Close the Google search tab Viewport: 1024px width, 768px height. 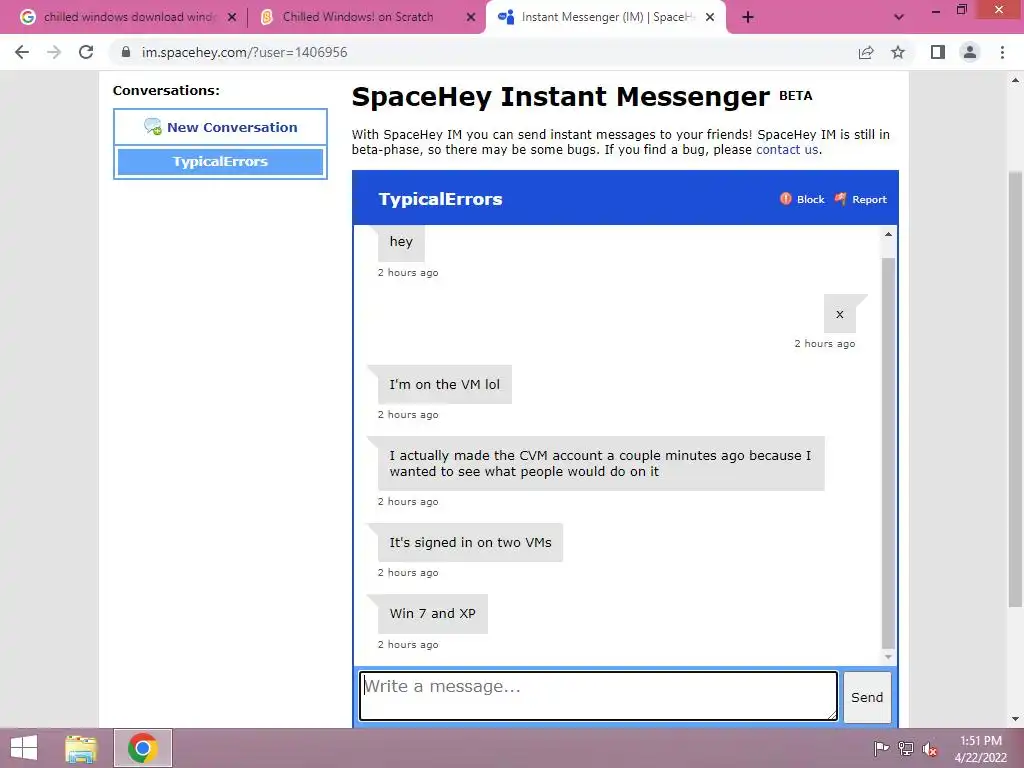point(232,17)
